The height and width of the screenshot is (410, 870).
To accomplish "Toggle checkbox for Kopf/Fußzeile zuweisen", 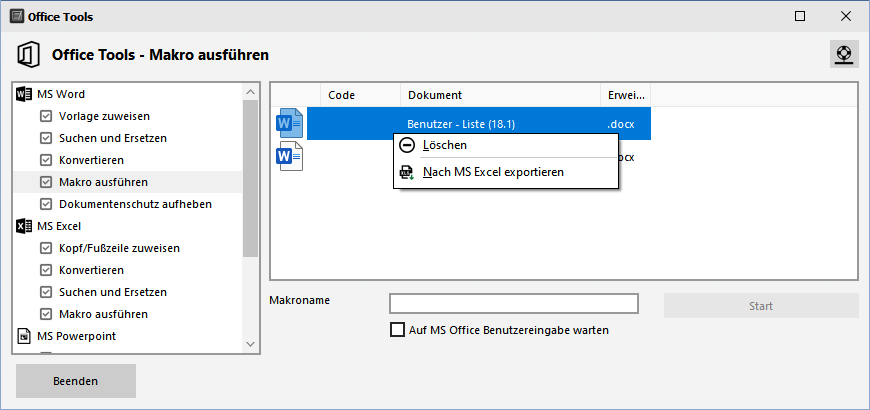I will pyautogui.click(x=45, y=249).
